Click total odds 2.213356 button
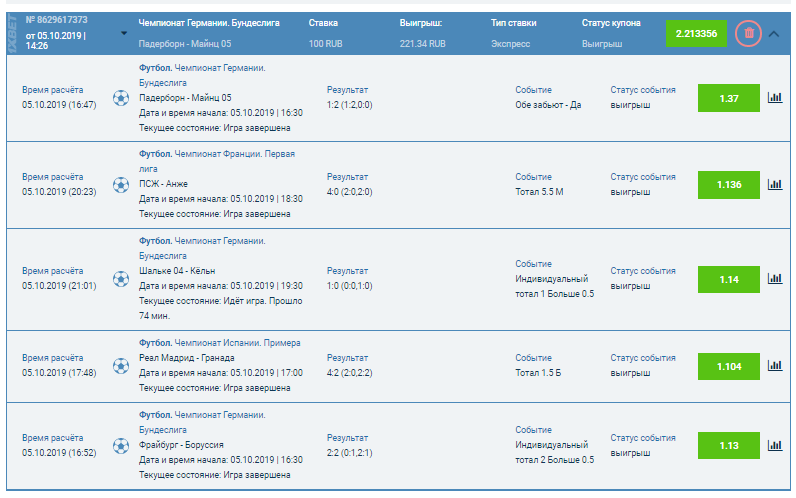The height and width of the screenshot is (498, 796). click(x=696, y=33)
